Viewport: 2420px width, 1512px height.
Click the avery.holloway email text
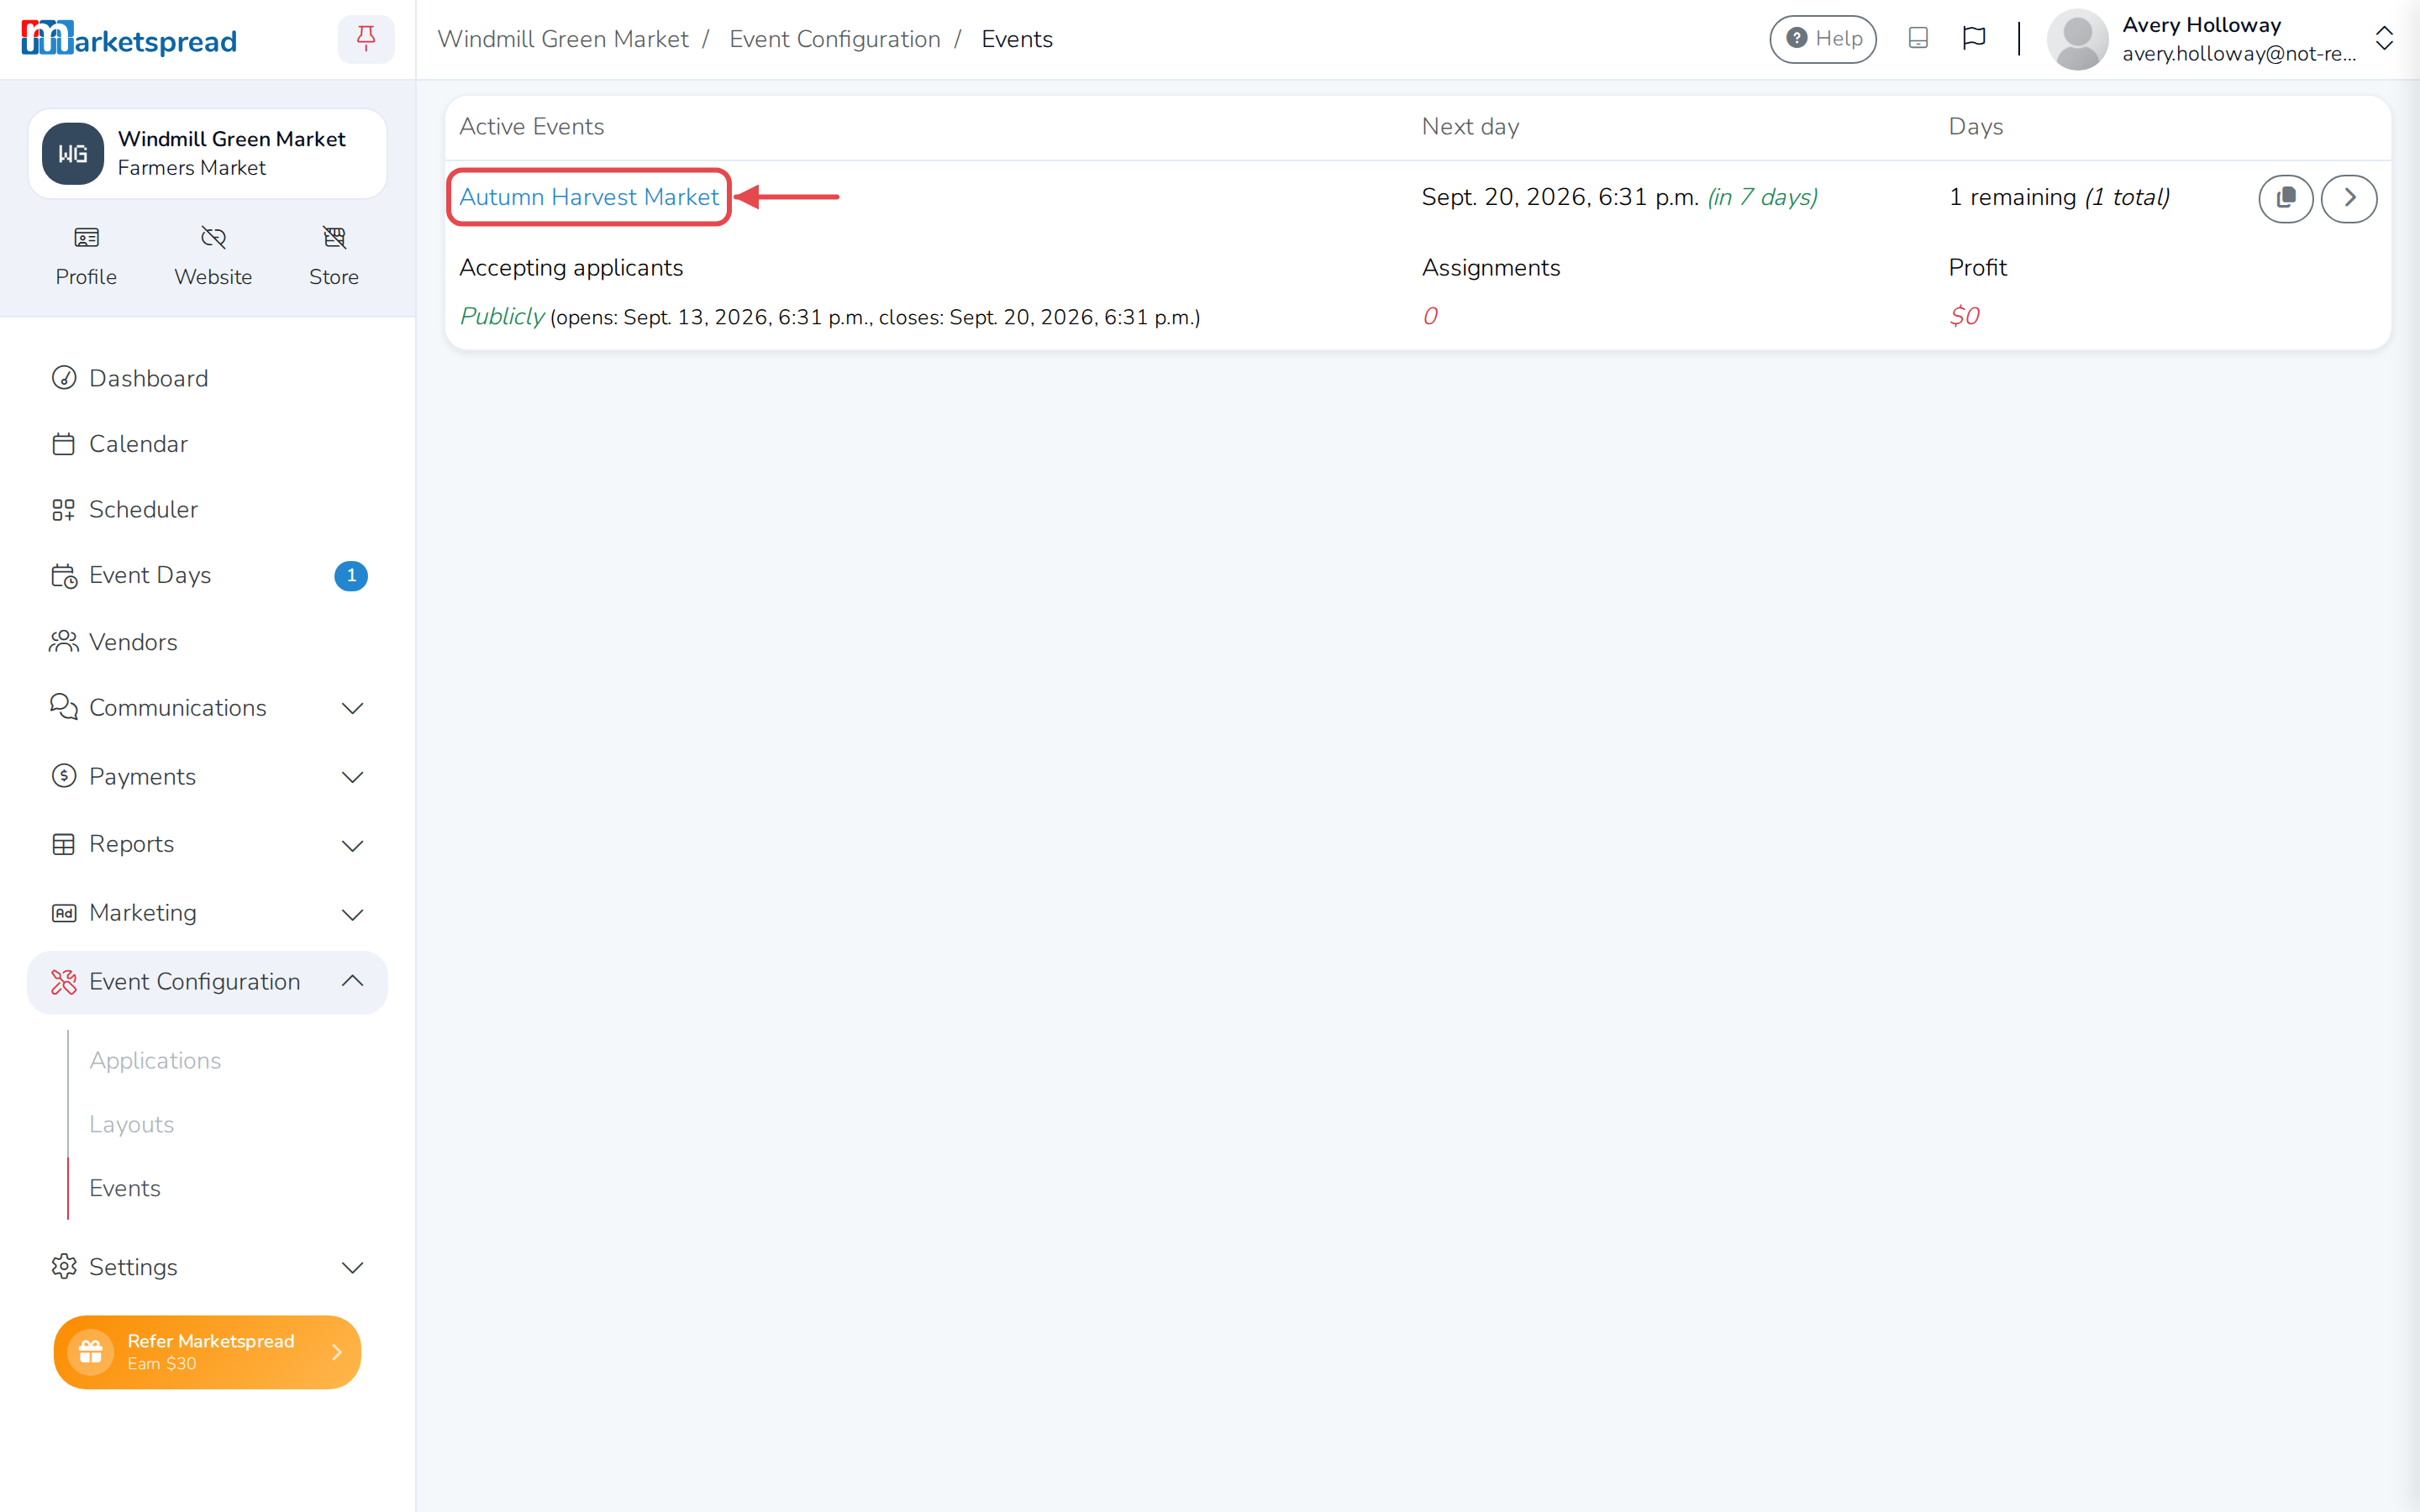pyautogui.click(x=2239, y=54)
